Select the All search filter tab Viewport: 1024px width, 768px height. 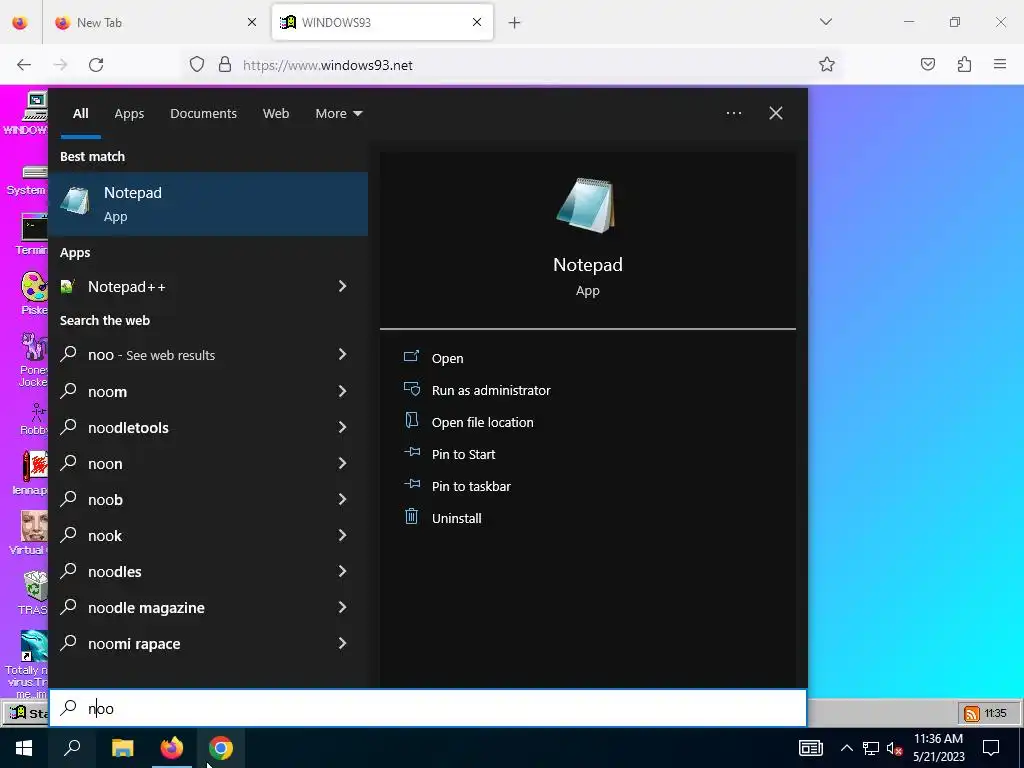pos(80,114)
